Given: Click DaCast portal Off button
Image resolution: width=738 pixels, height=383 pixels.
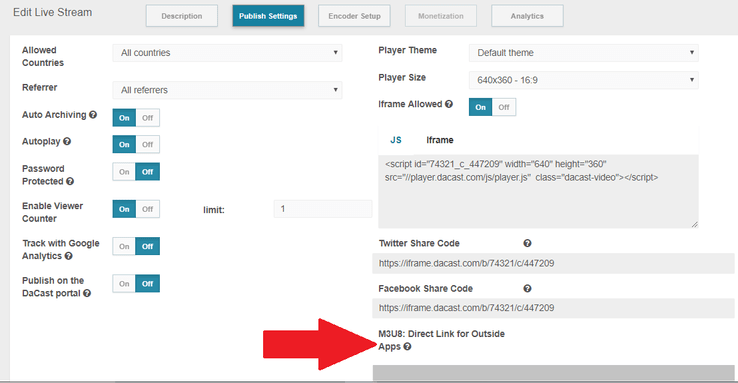Looking at the screenshot, I should [148, 284].
